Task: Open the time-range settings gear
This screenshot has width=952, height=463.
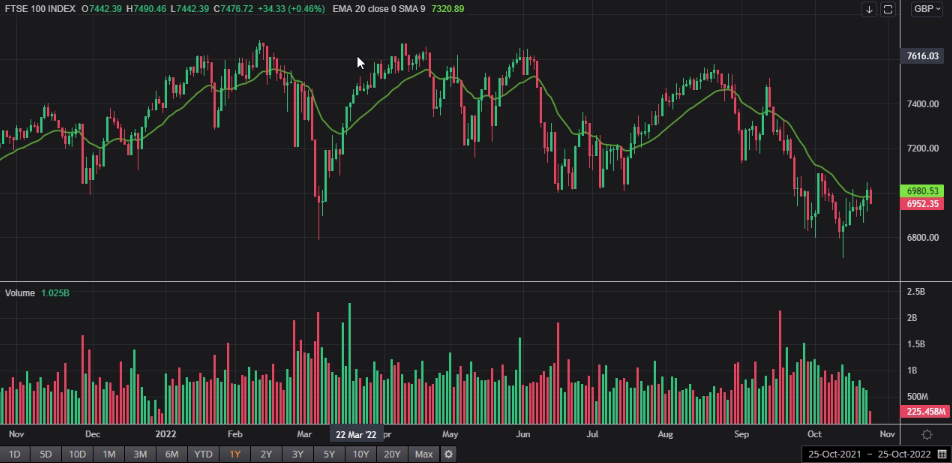Action: tap(448, 454)
